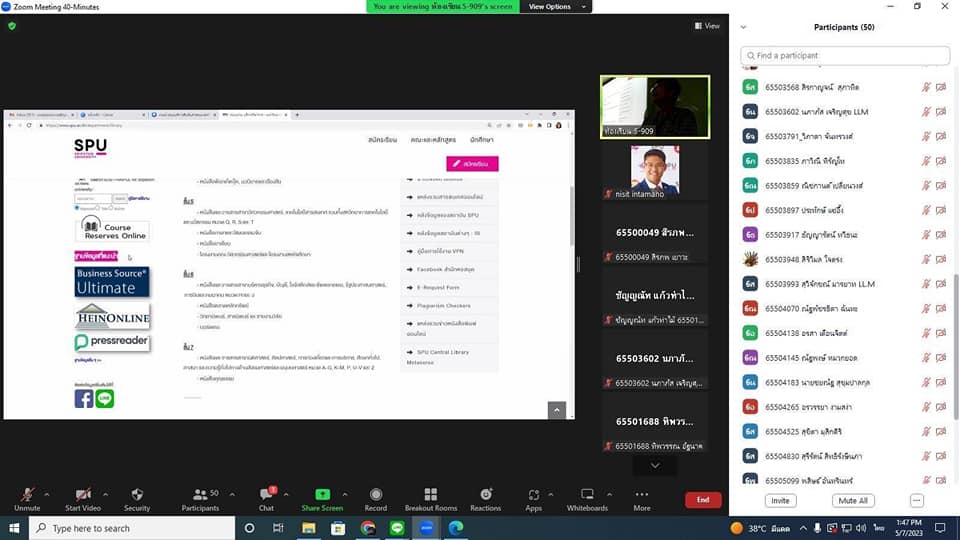Click the Mute All button
This screenshot has height=540, width=960.
tap(853, 500)
